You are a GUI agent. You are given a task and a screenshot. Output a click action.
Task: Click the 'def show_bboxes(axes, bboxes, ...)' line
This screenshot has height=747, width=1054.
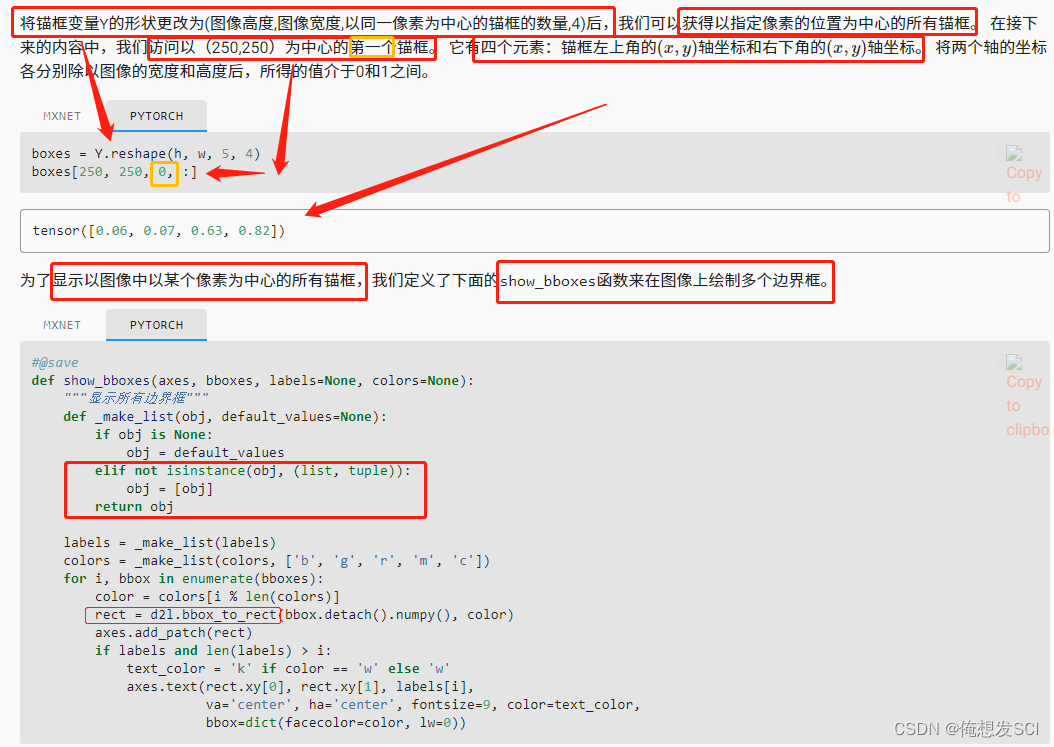coord(252,381)
